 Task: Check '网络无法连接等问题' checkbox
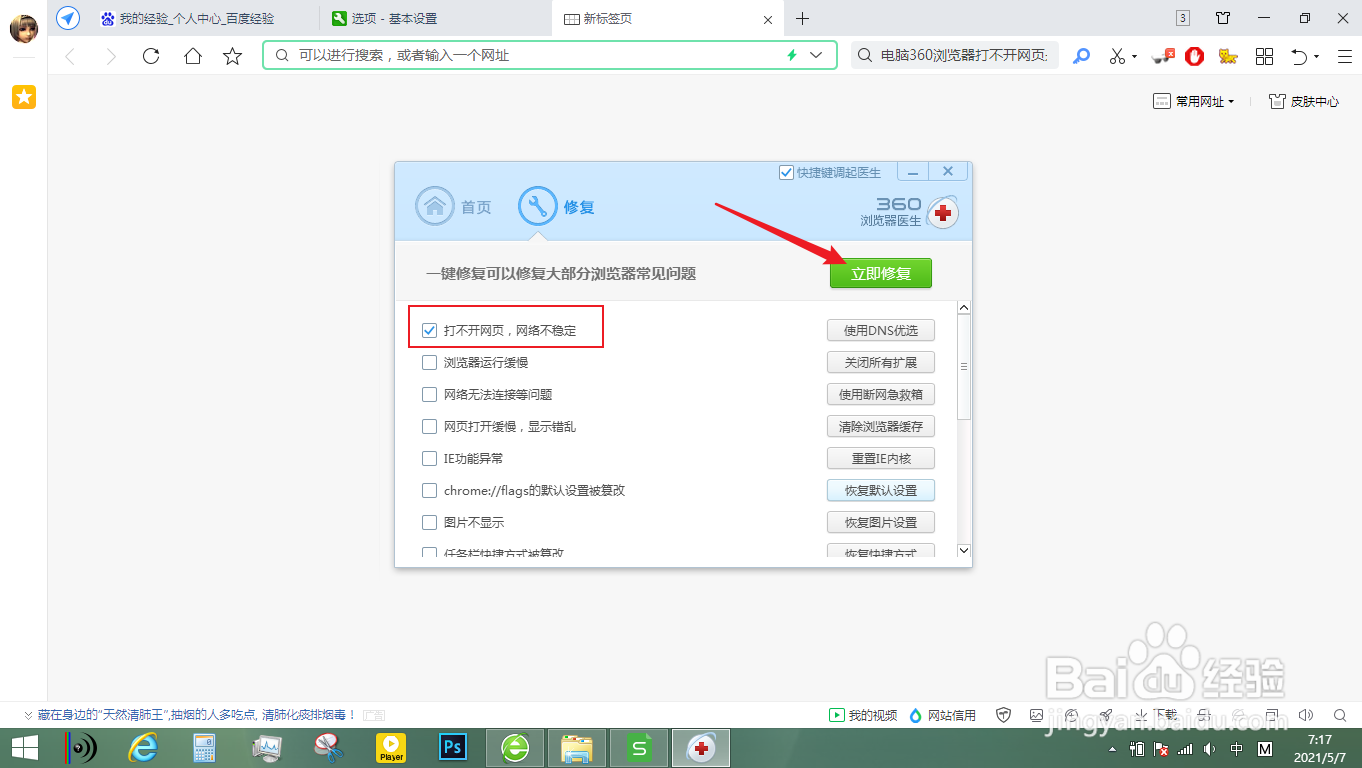430,394
